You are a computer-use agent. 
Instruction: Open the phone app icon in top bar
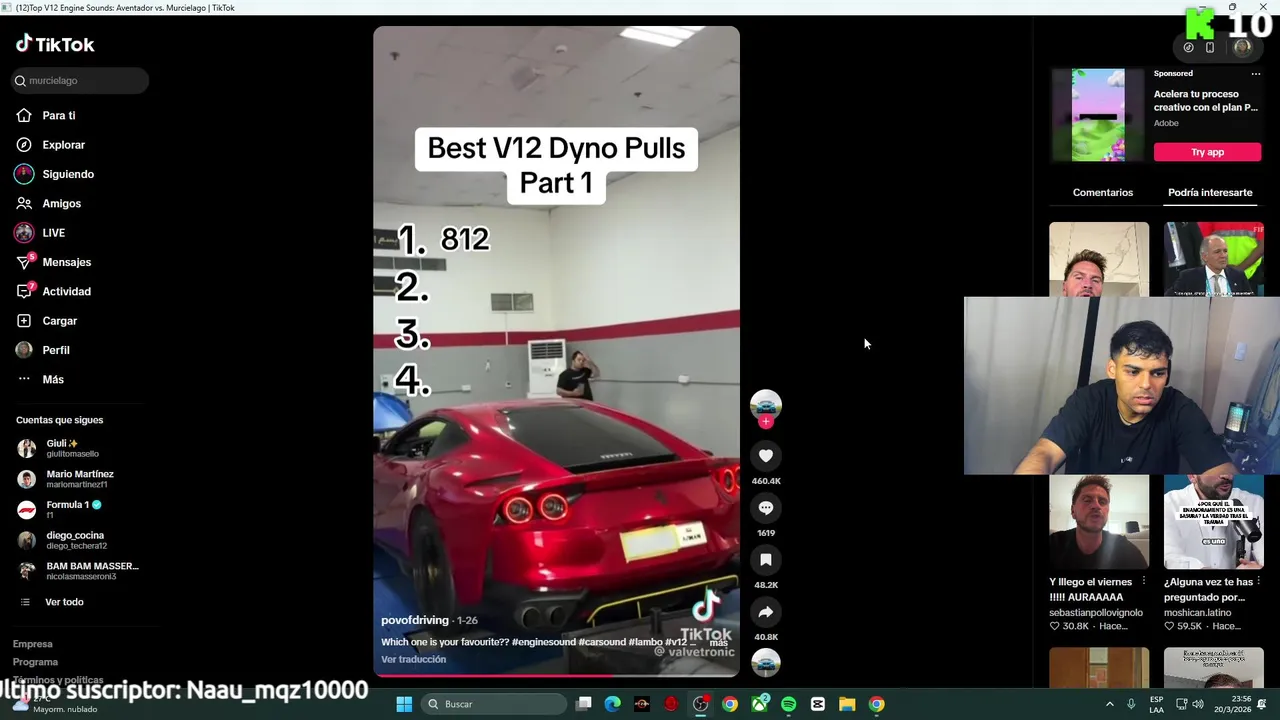pyautogui.click(x=1210, y=47)
